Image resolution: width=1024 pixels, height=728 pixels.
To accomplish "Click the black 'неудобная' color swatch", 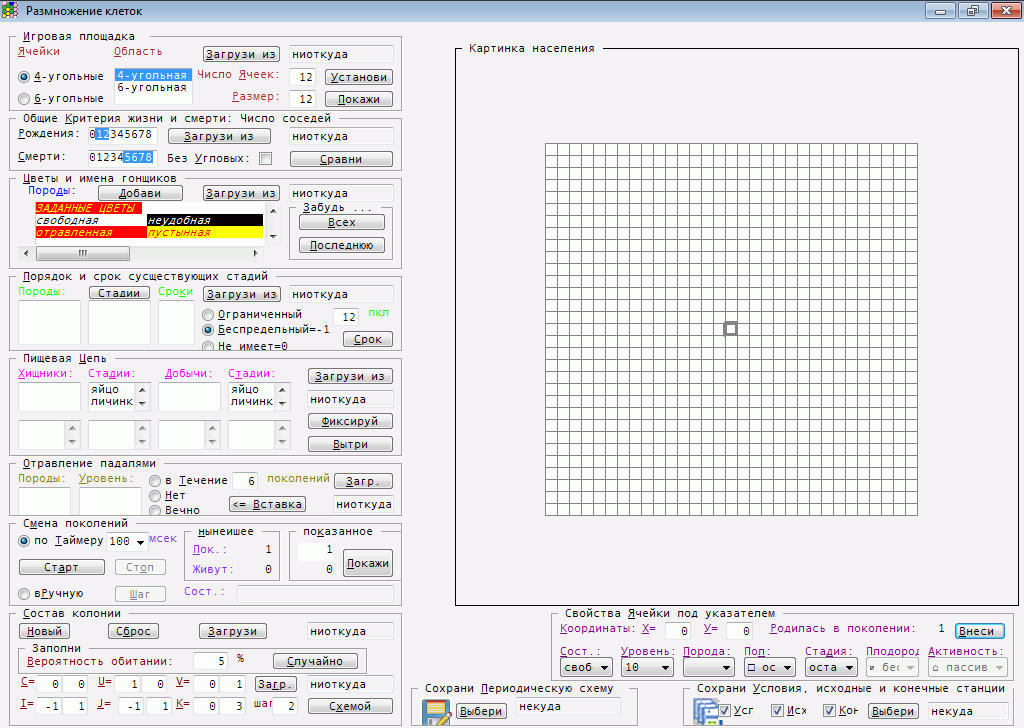I will tap(205, 220).
